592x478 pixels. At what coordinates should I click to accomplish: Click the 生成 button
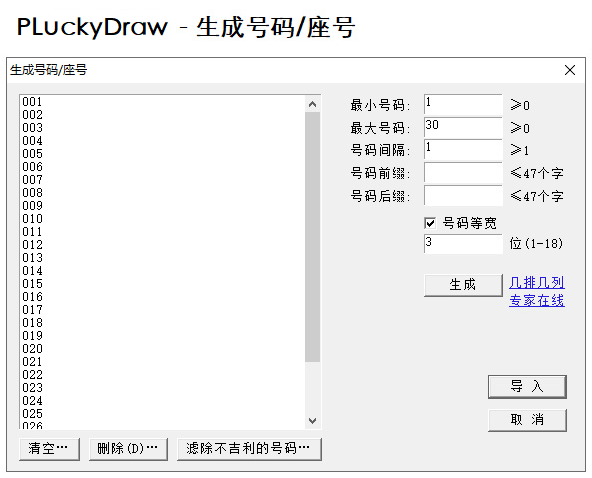[463, 285]
